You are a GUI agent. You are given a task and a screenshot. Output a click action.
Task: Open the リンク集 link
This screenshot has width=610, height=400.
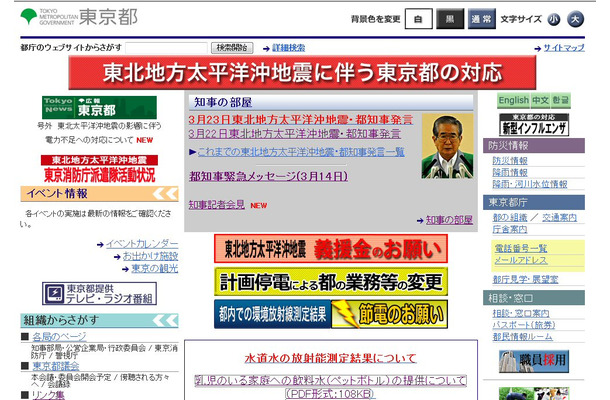tap(48, 395)
